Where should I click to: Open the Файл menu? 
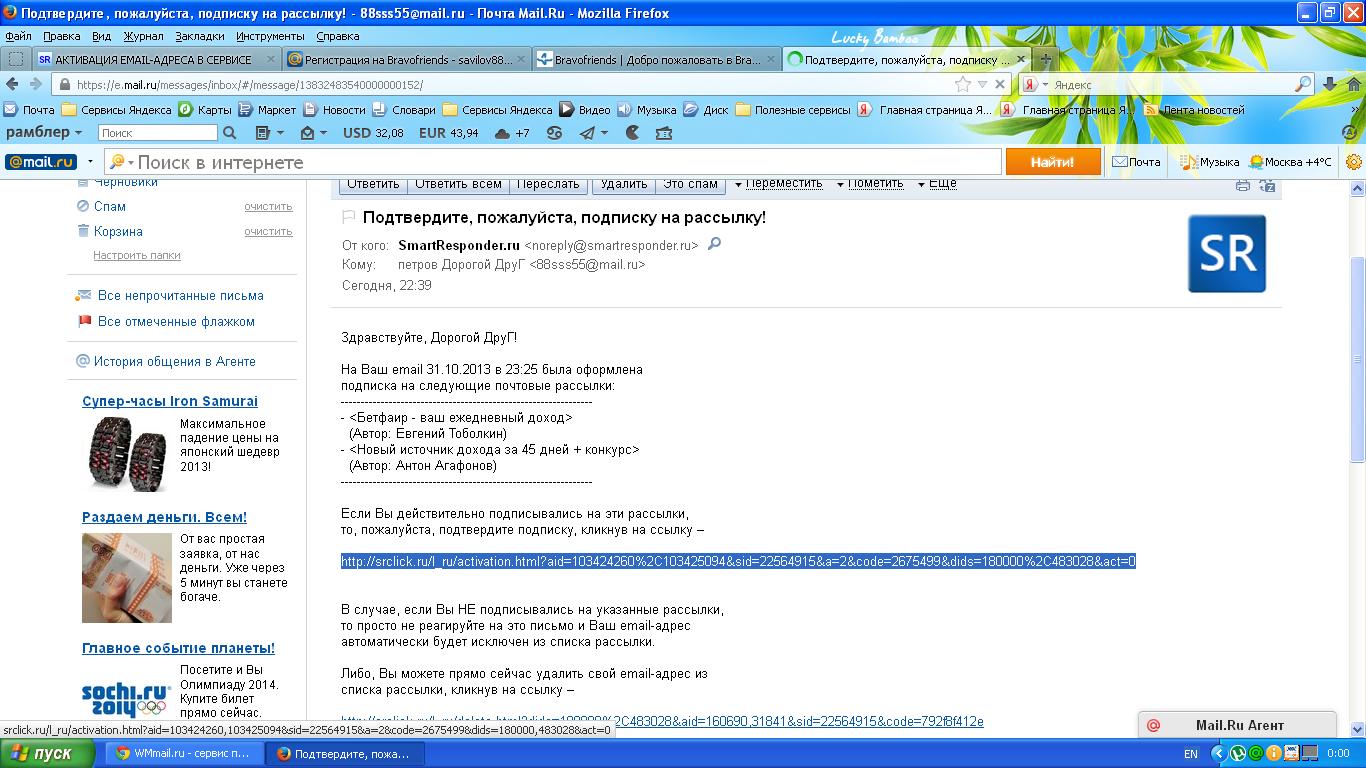pos(18,36)
